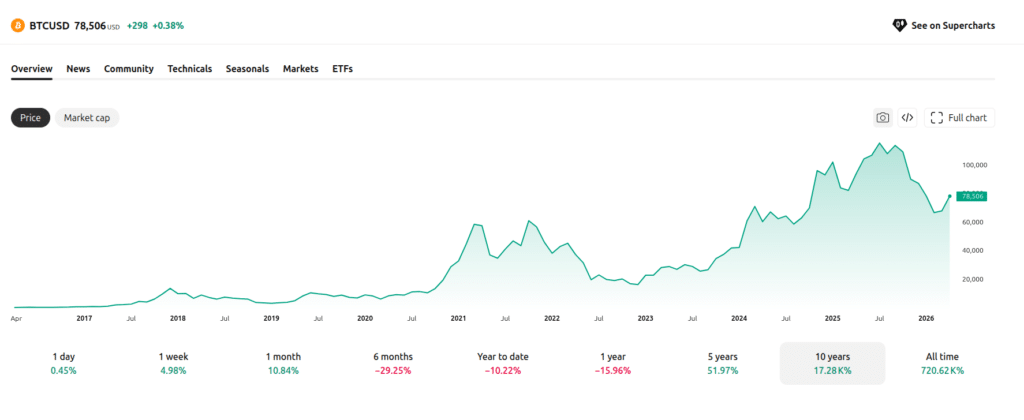Go to the Community tab

tap(129, 69)
